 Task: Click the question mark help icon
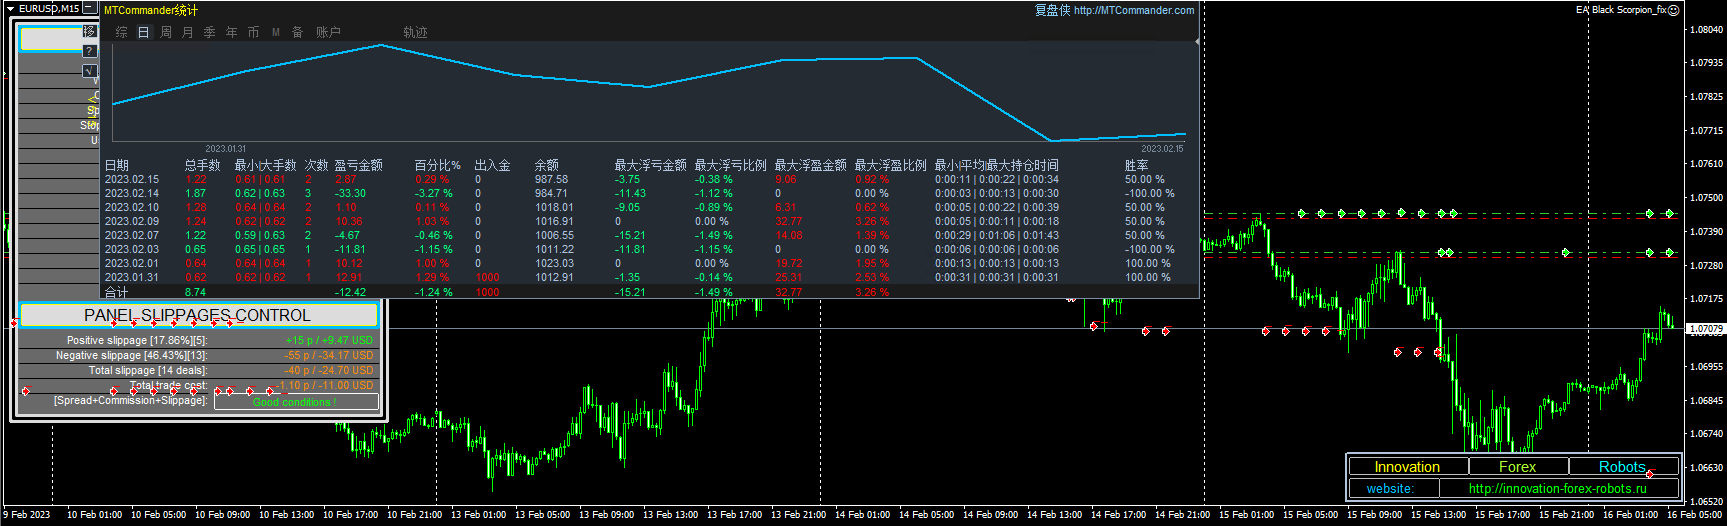[90, 51]
